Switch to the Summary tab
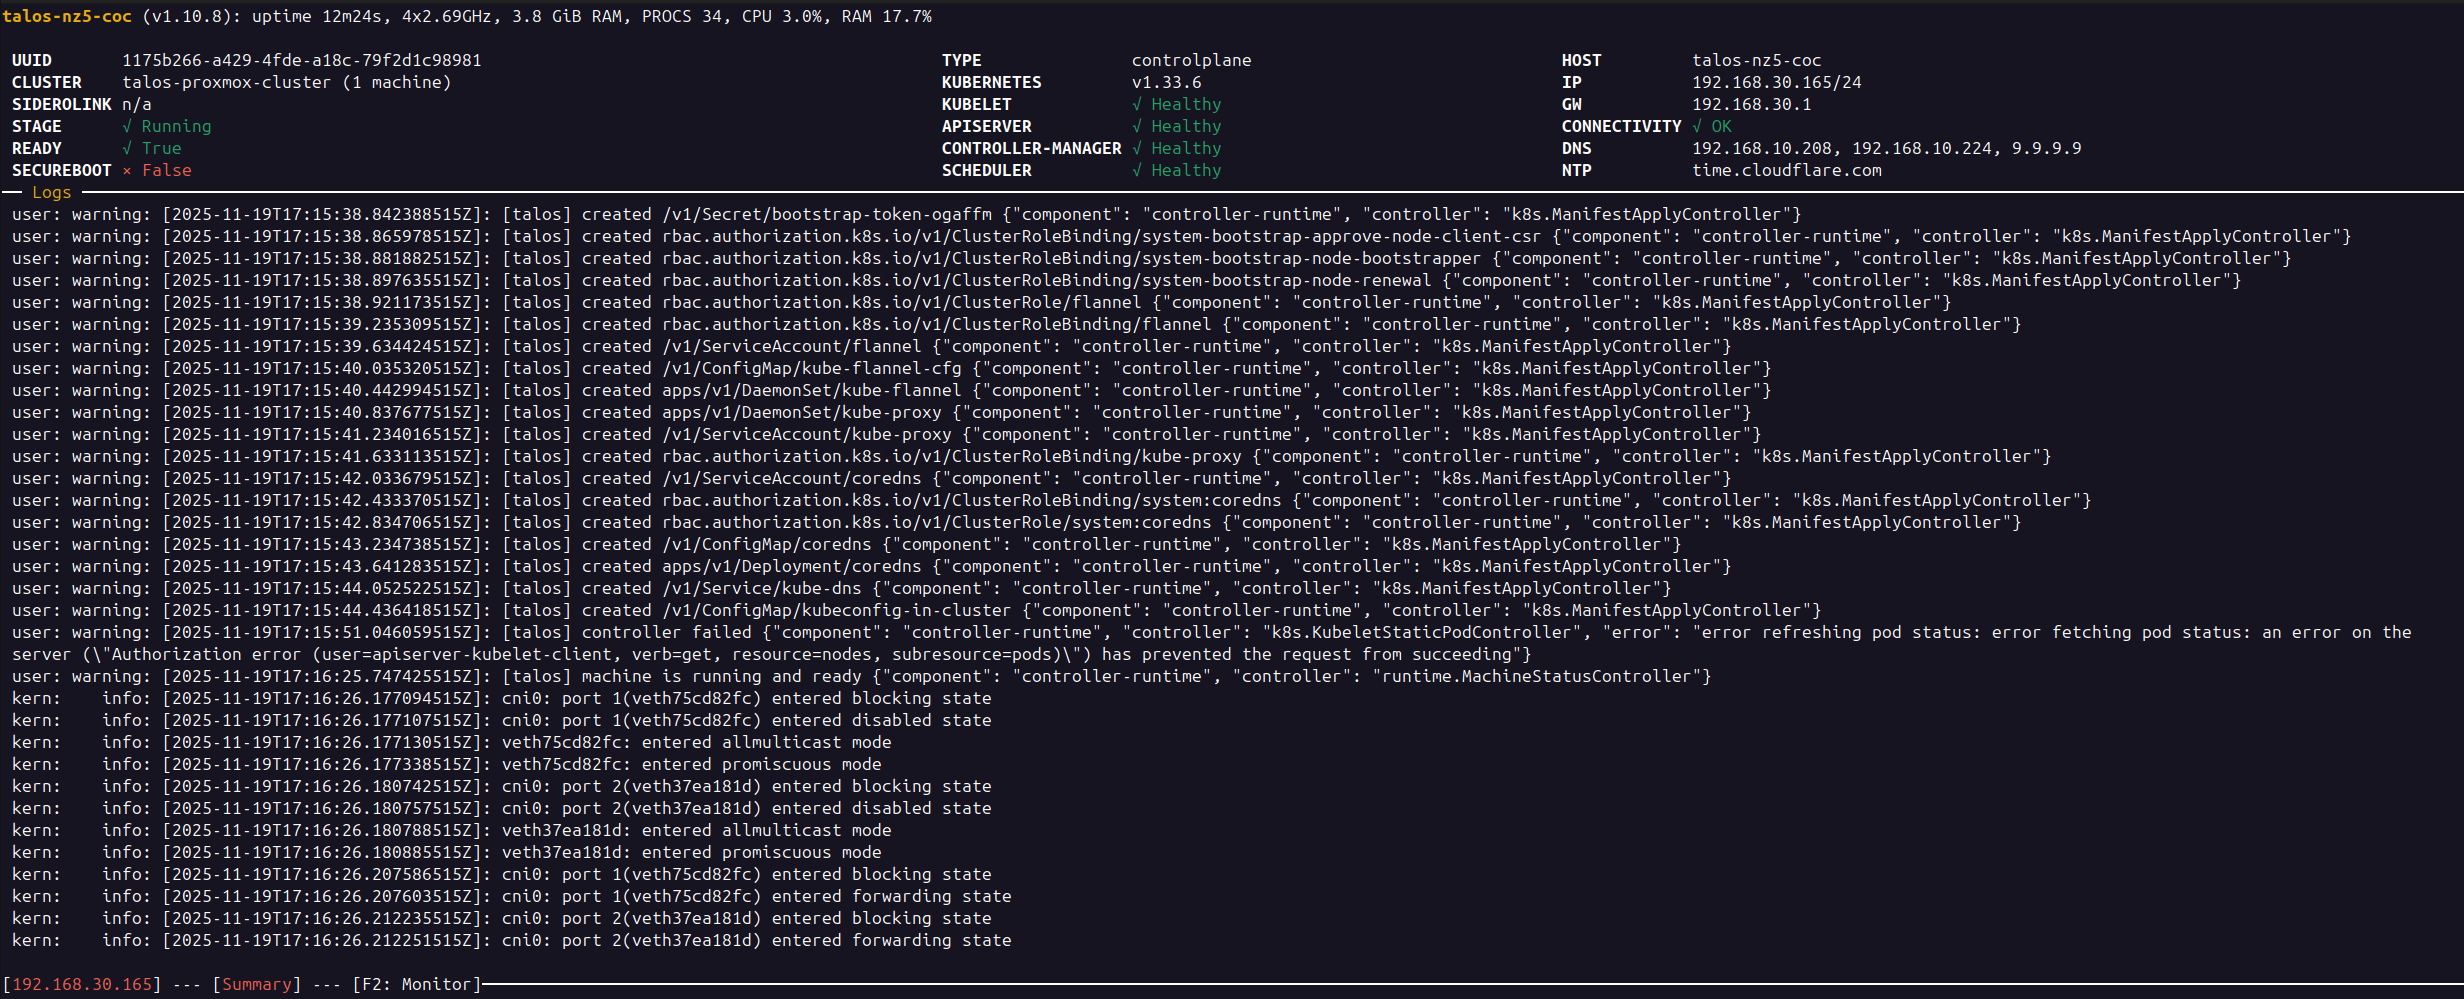This screenshot has width=2464, height=999. pos(256,984)
